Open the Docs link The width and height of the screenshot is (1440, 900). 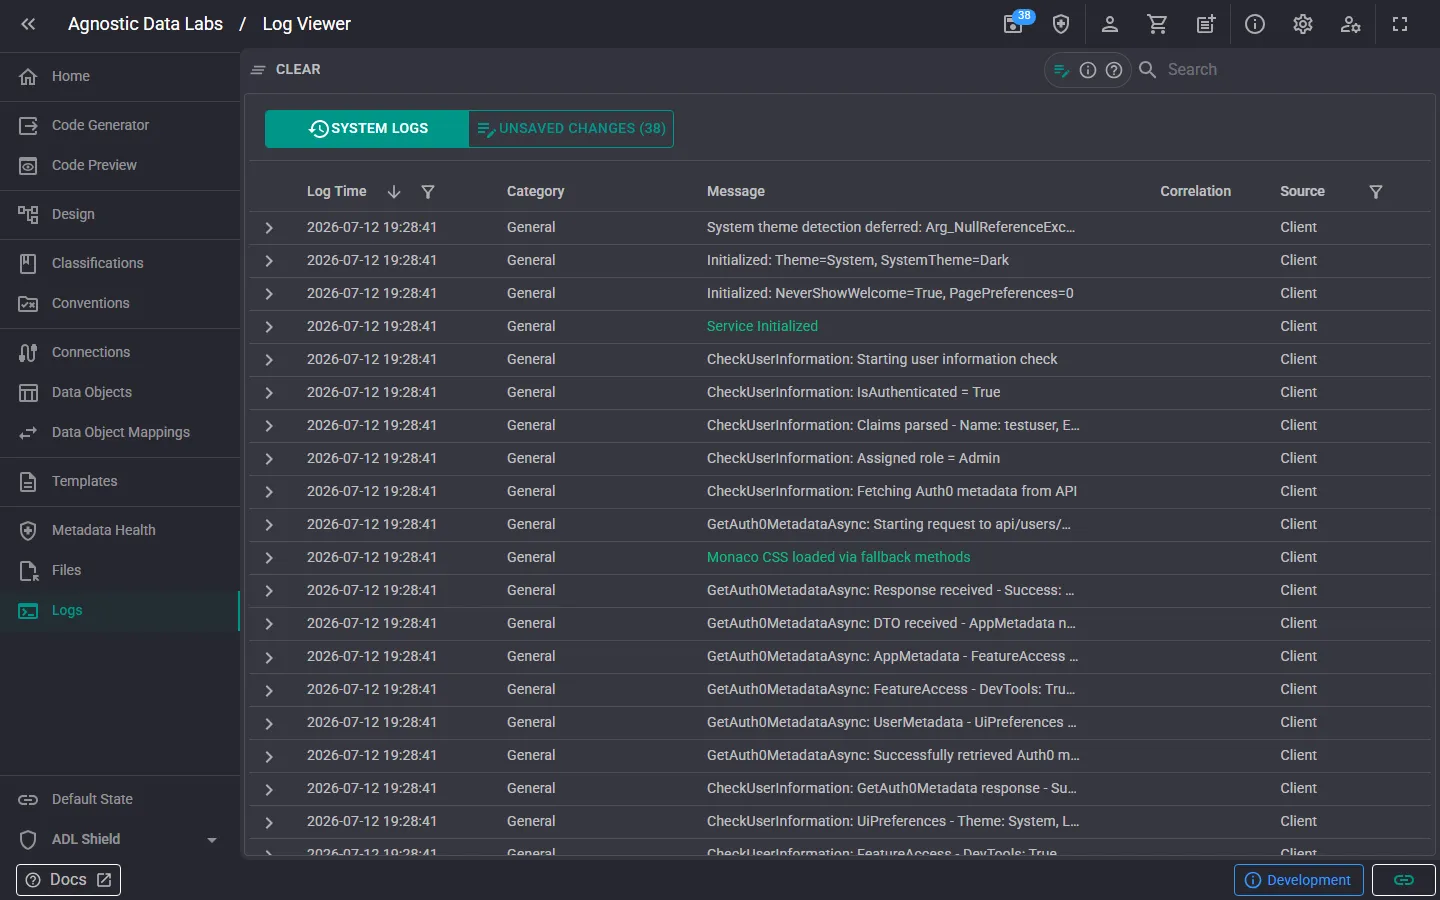coord(68,880)
